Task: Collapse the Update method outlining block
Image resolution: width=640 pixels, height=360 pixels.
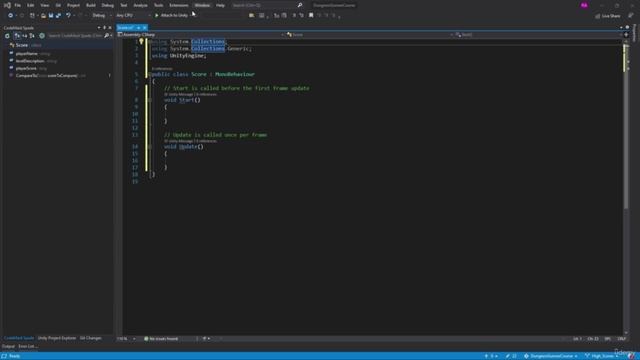Action: point(150,147)
